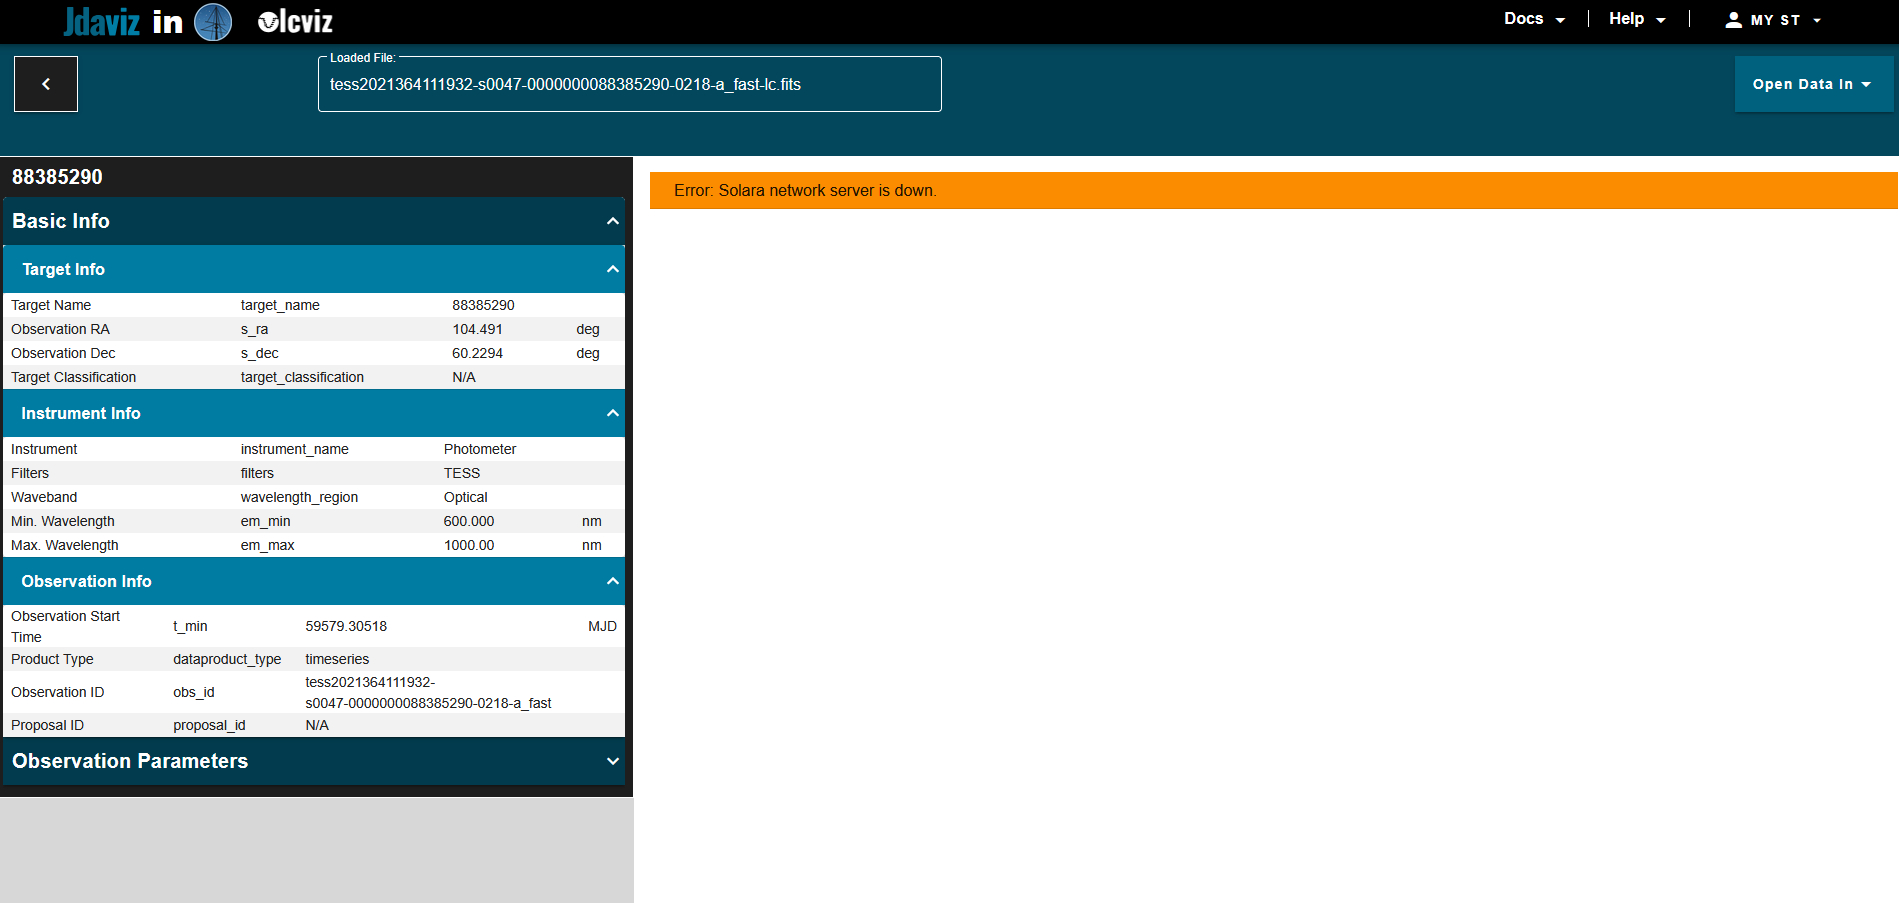Click the Instrument Info header title
1899x903 pixels.
point(81,413)
